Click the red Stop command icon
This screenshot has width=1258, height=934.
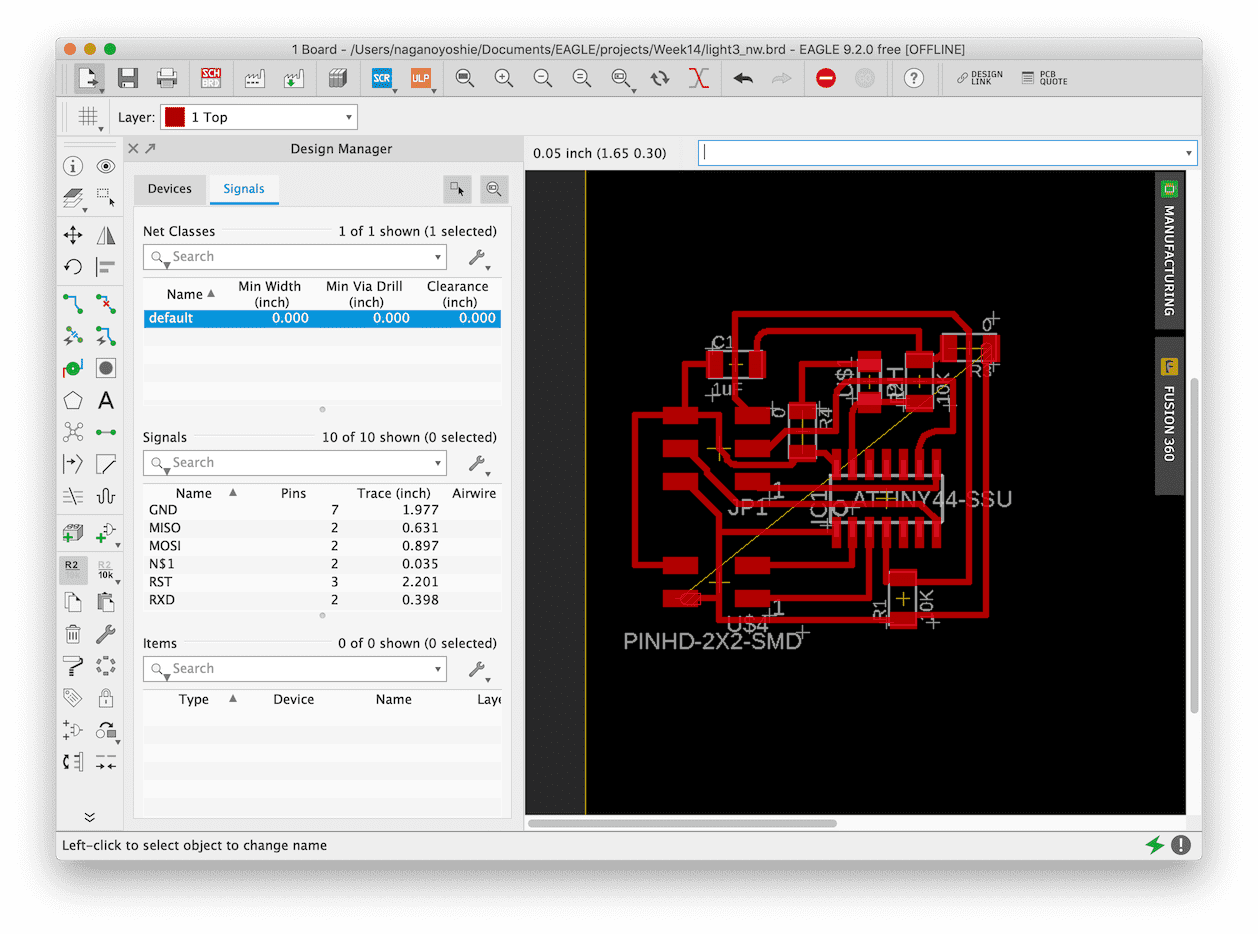(x=825, y=78)
